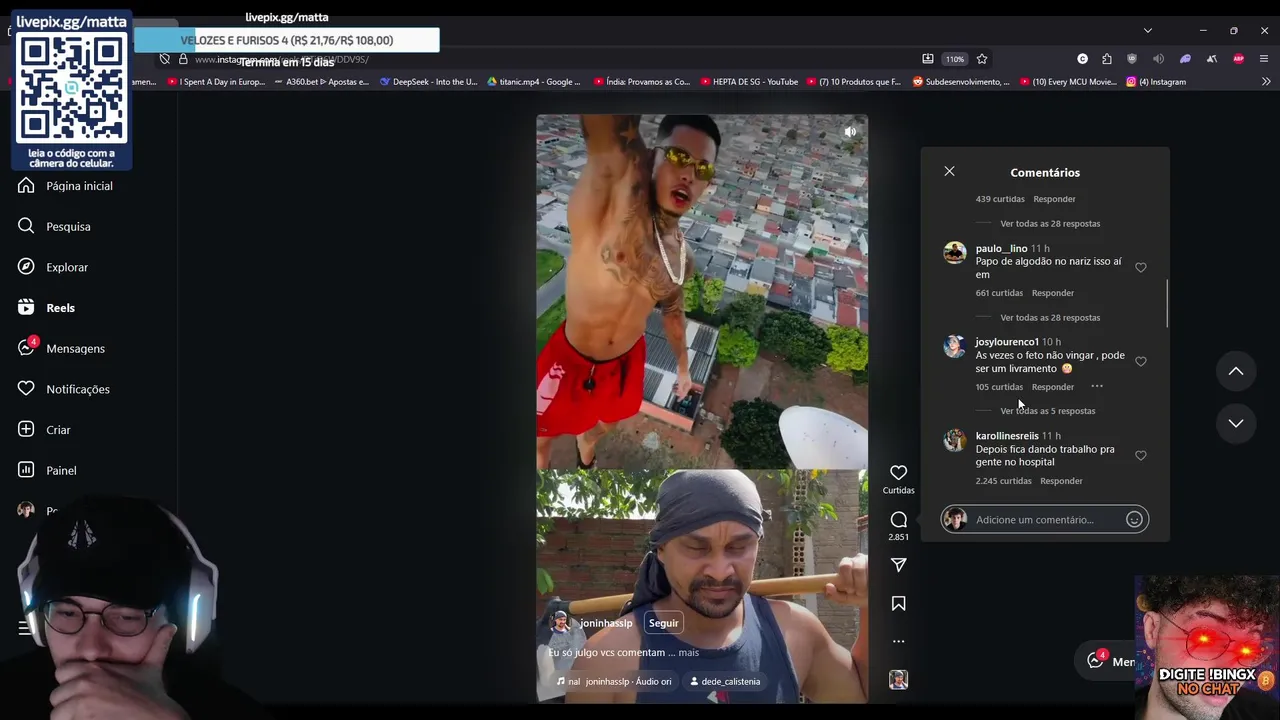Select Reels in the sidebar
Image resolution: width=1280 pixels, height=720 pixels.
tap(46, 308)
